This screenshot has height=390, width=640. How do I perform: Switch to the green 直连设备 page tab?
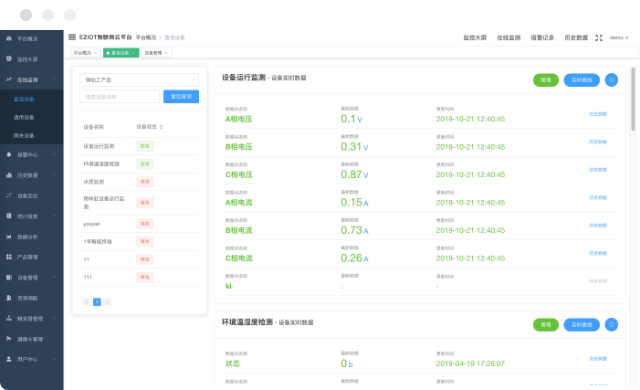121,53
